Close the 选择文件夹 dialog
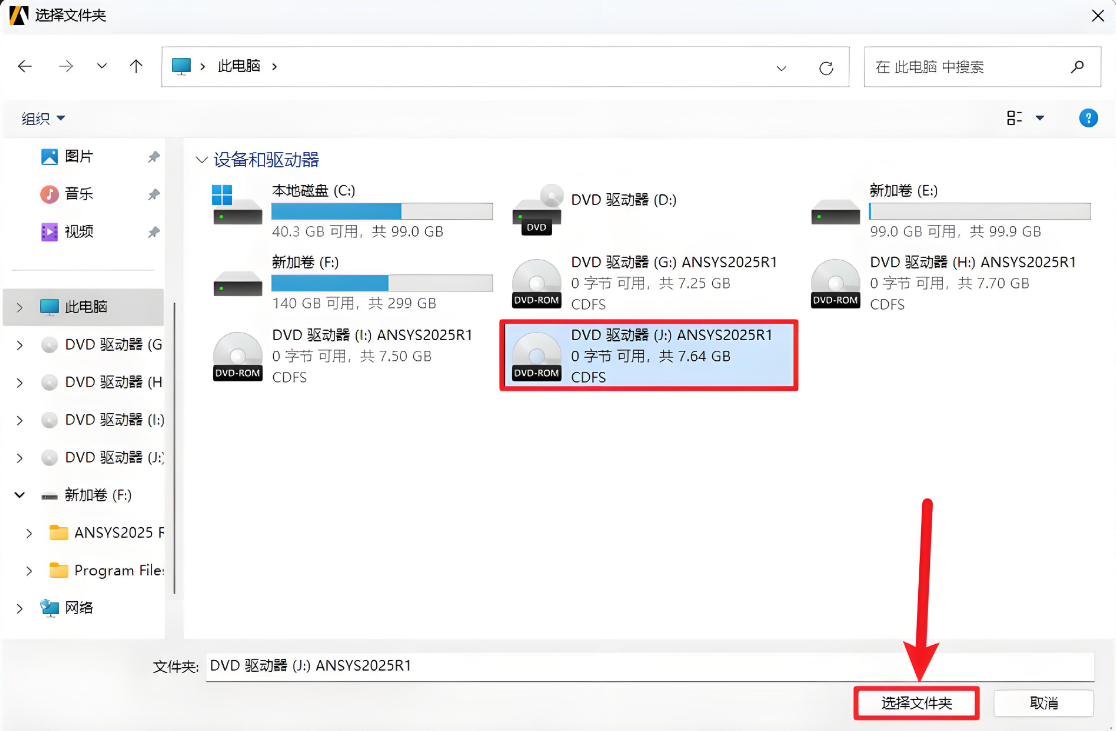 pyautogui.click(x=1097, y=15)
